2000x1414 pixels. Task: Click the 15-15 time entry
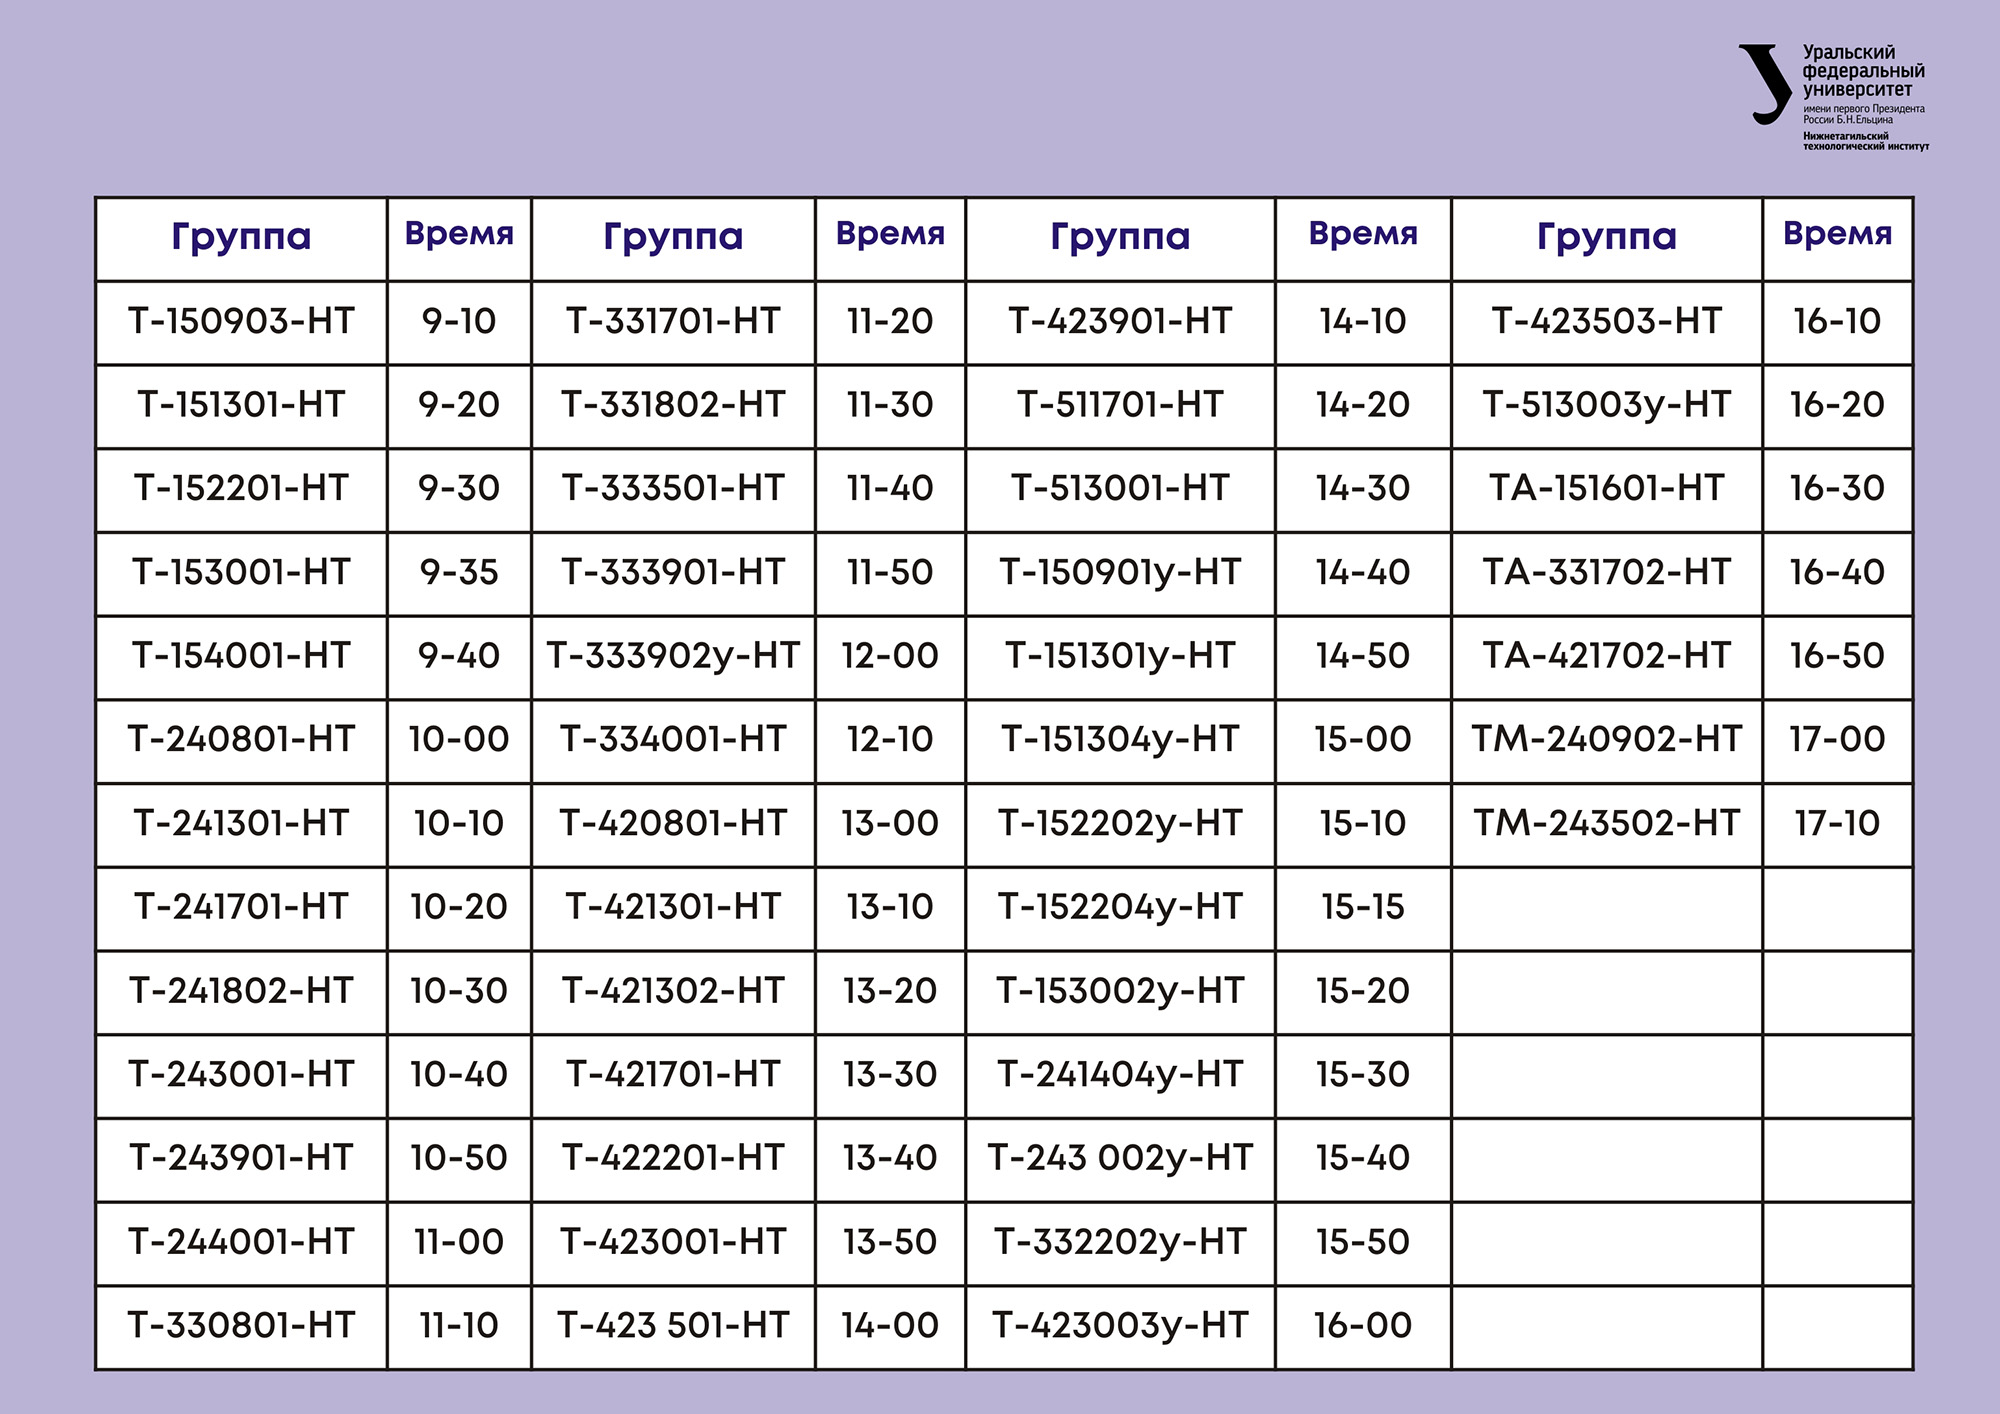point(1362,907)
